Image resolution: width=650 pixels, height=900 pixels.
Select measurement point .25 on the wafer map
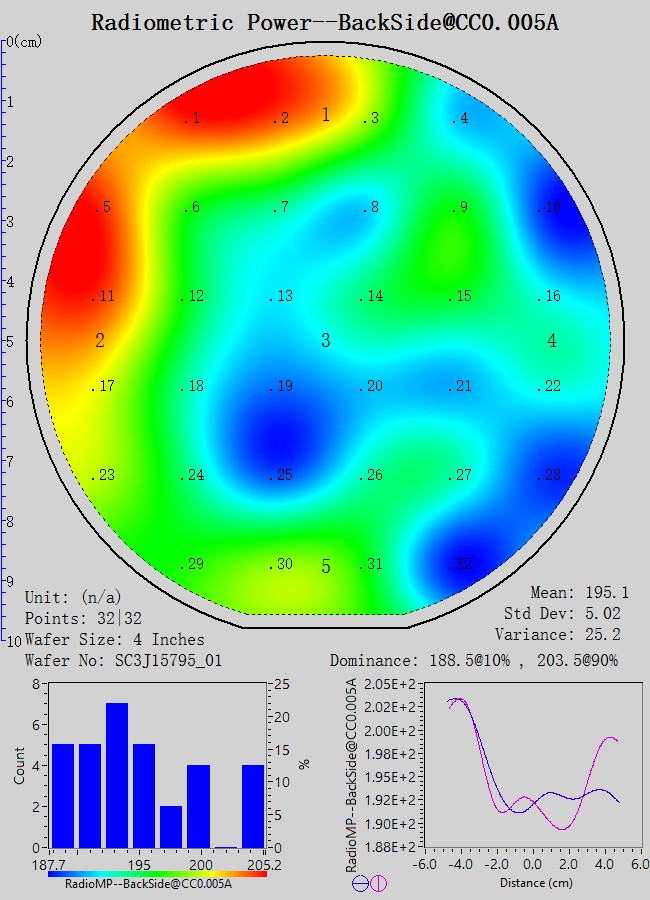pos(282,475)
